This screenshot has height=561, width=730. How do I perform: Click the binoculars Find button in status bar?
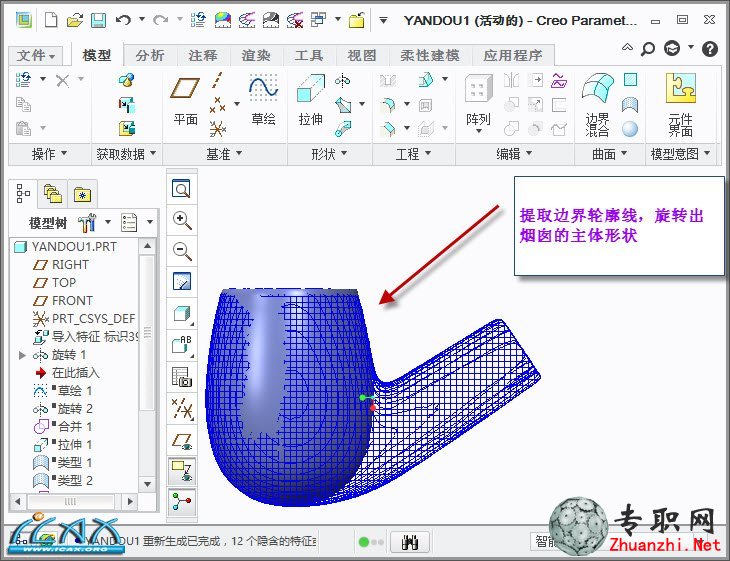tap(410, 542)
